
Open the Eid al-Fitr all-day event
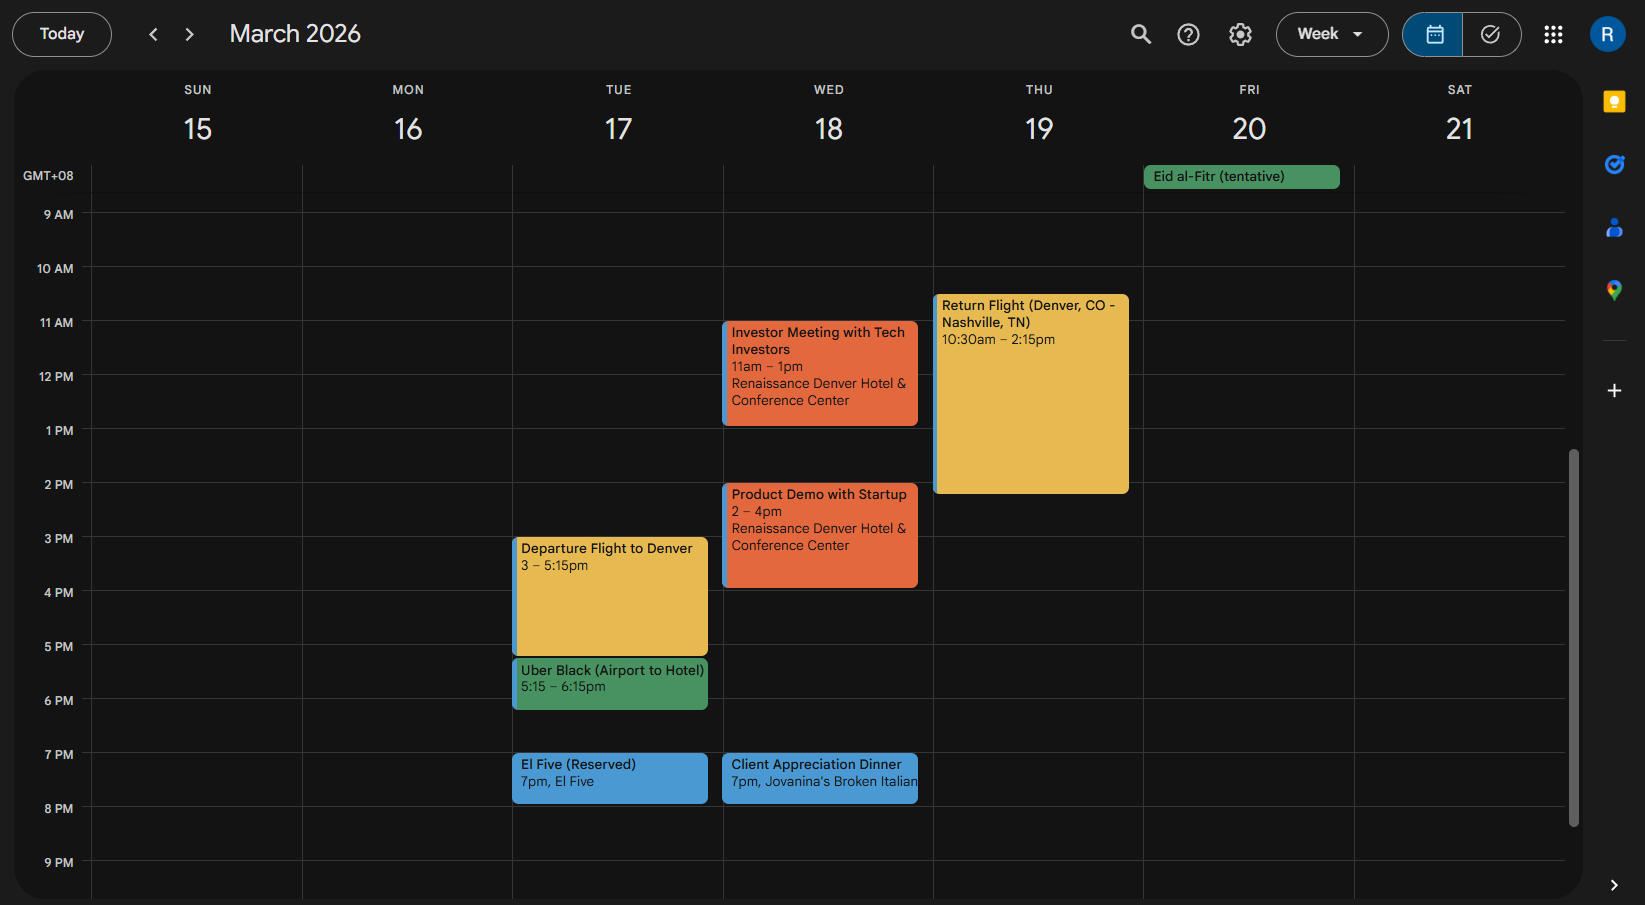tap(1241, 177)
